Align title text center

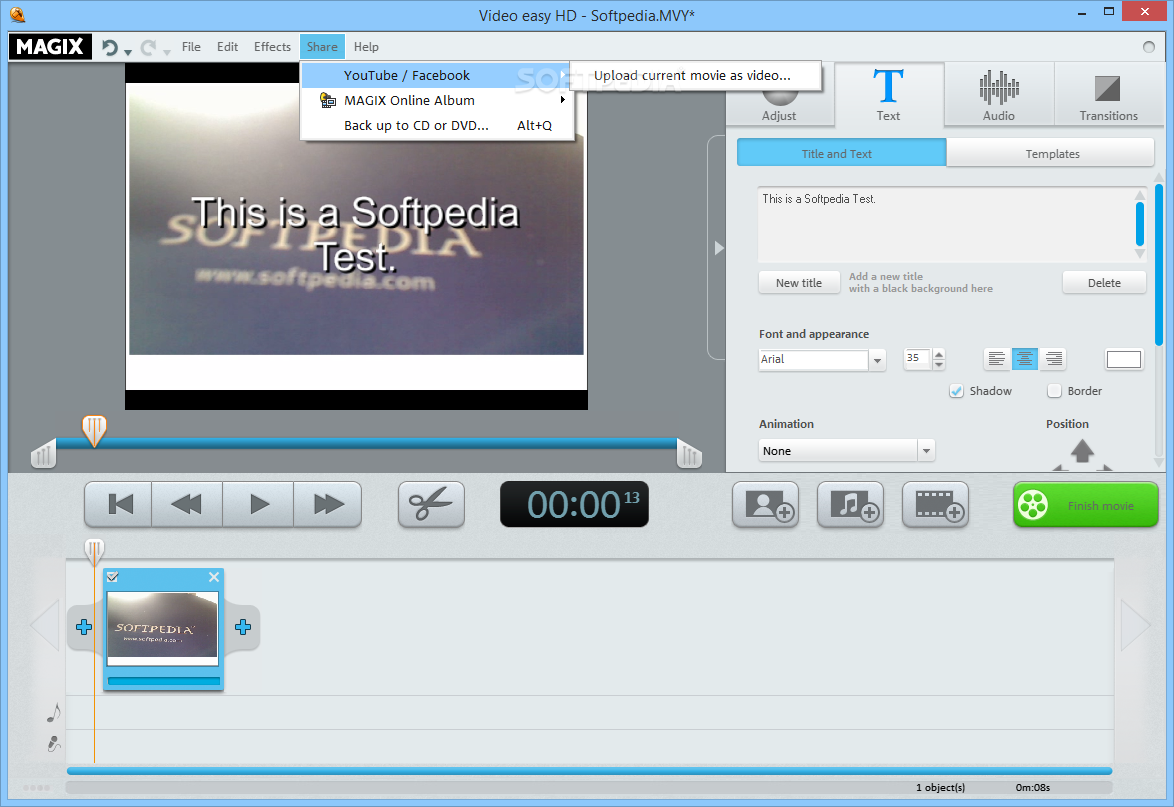1024,359
